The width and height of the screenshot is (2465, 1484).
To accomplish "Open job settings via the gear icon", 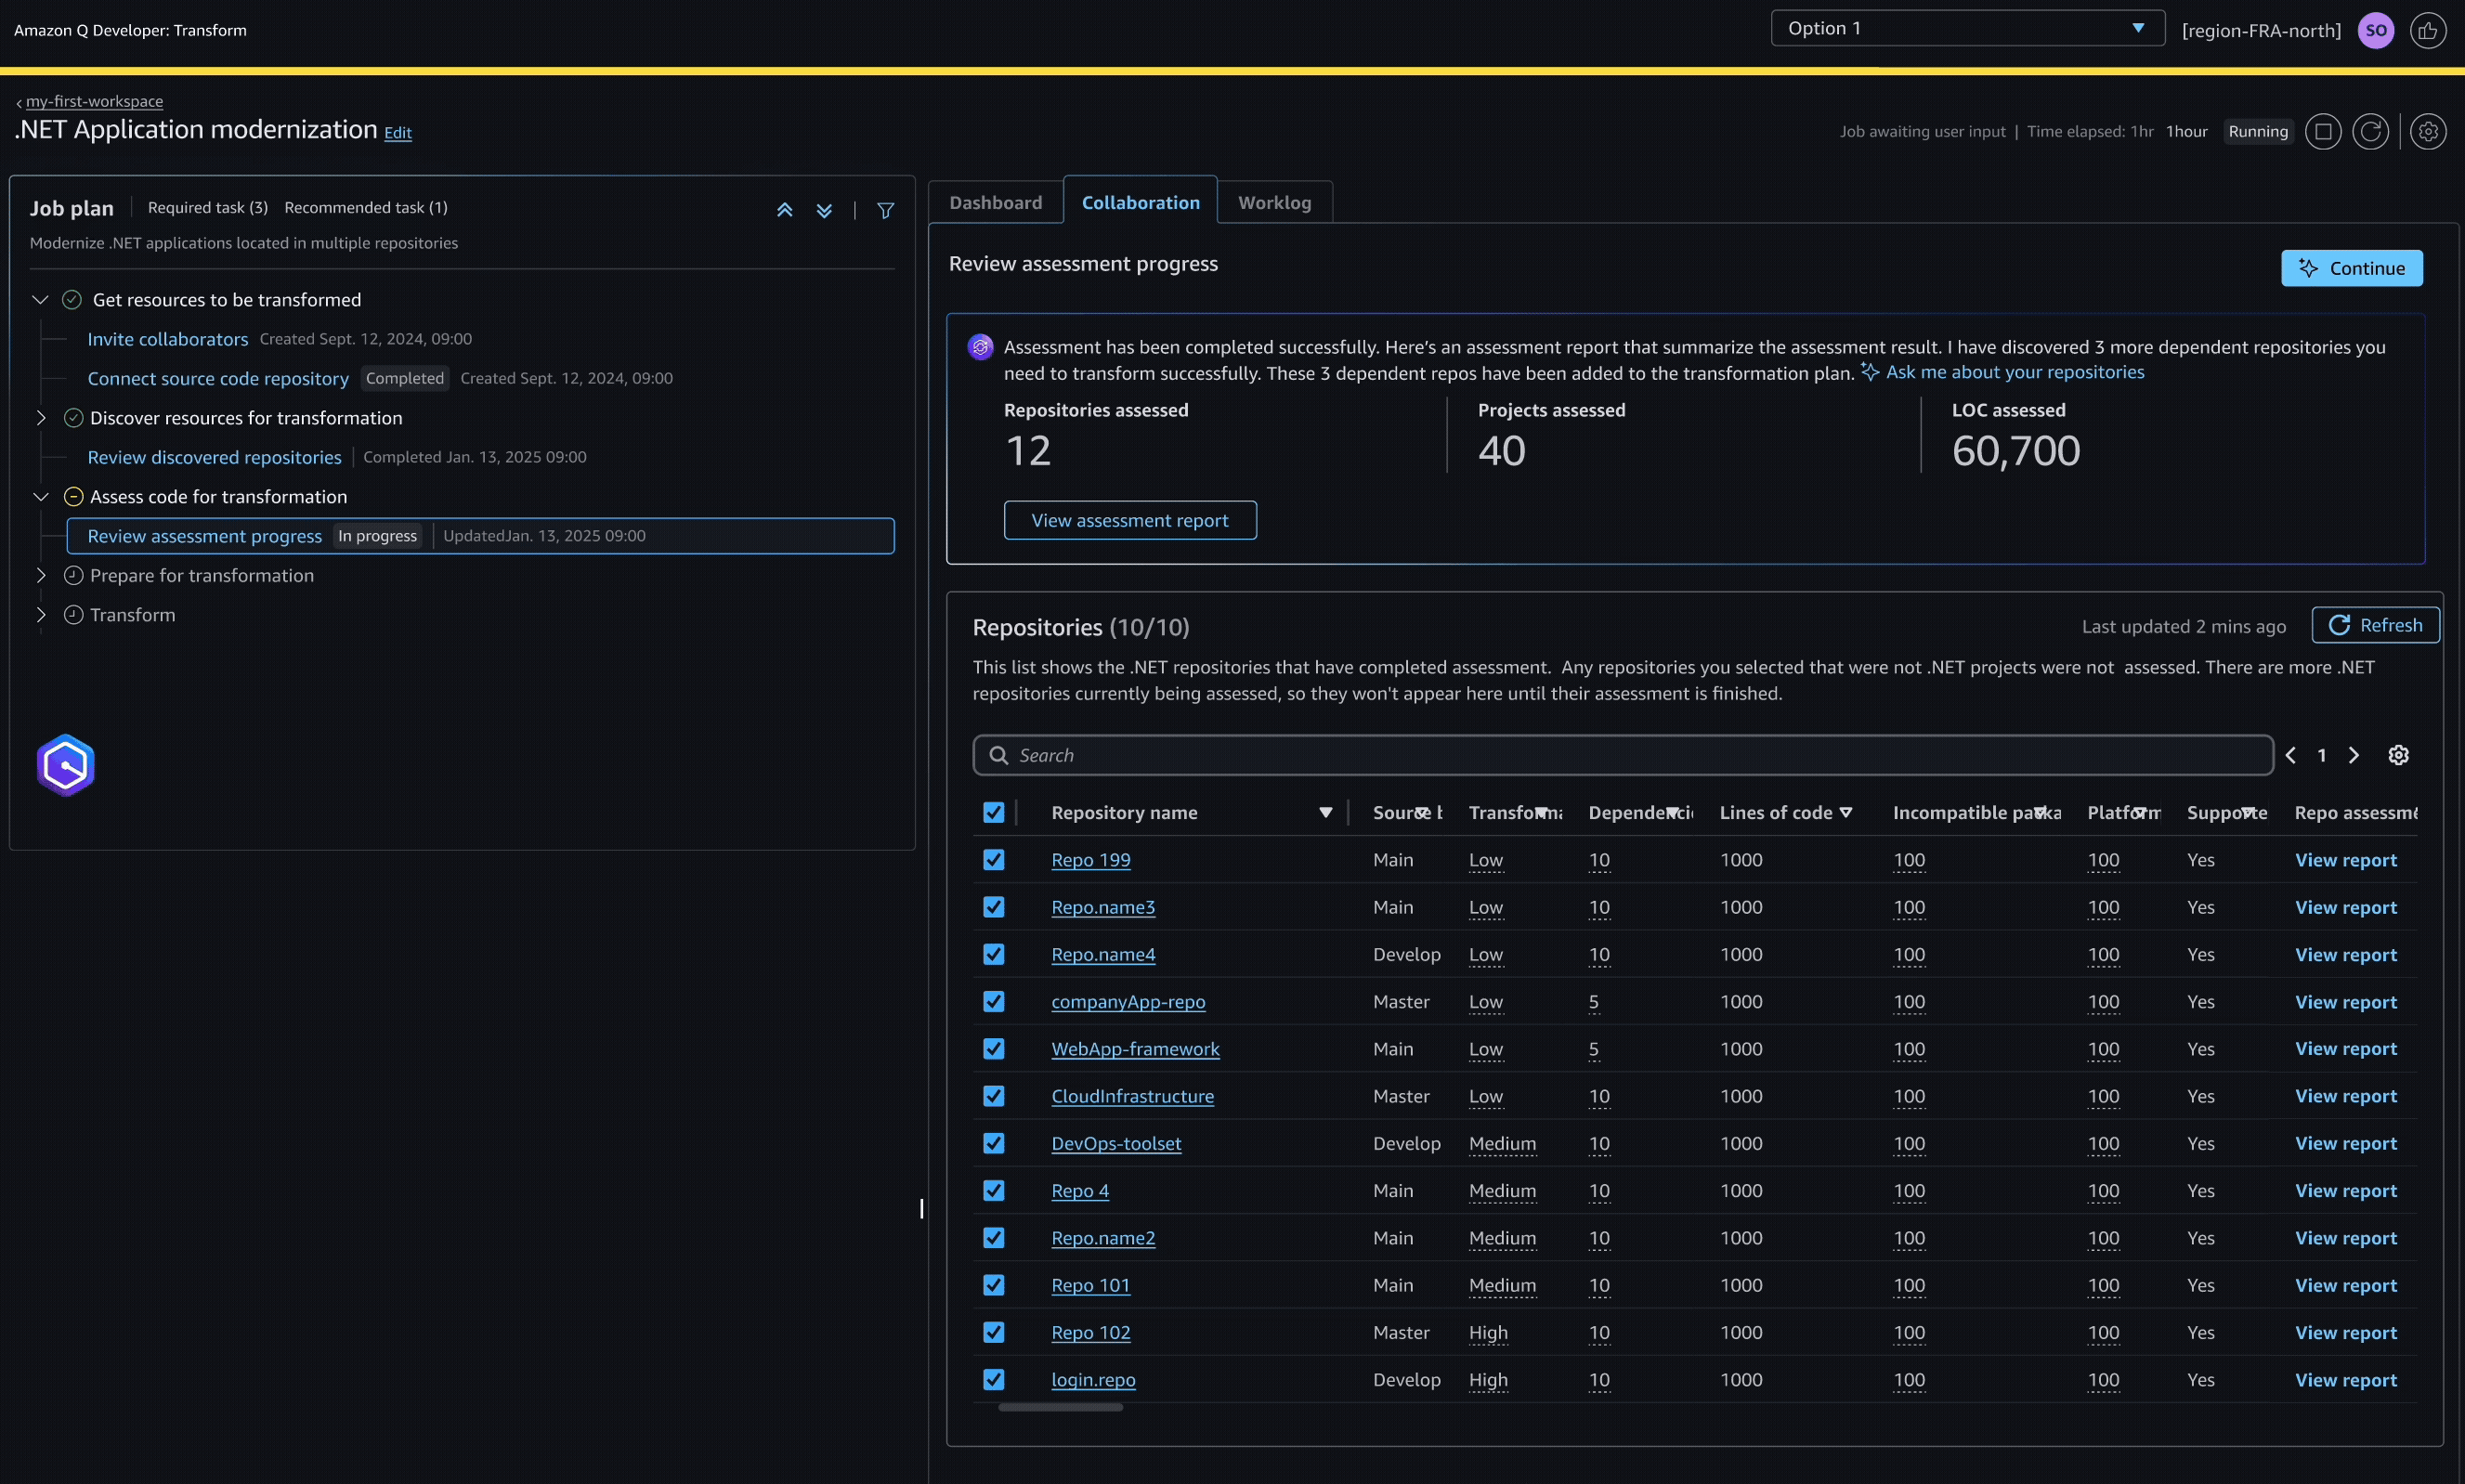I will [2430, 131].
